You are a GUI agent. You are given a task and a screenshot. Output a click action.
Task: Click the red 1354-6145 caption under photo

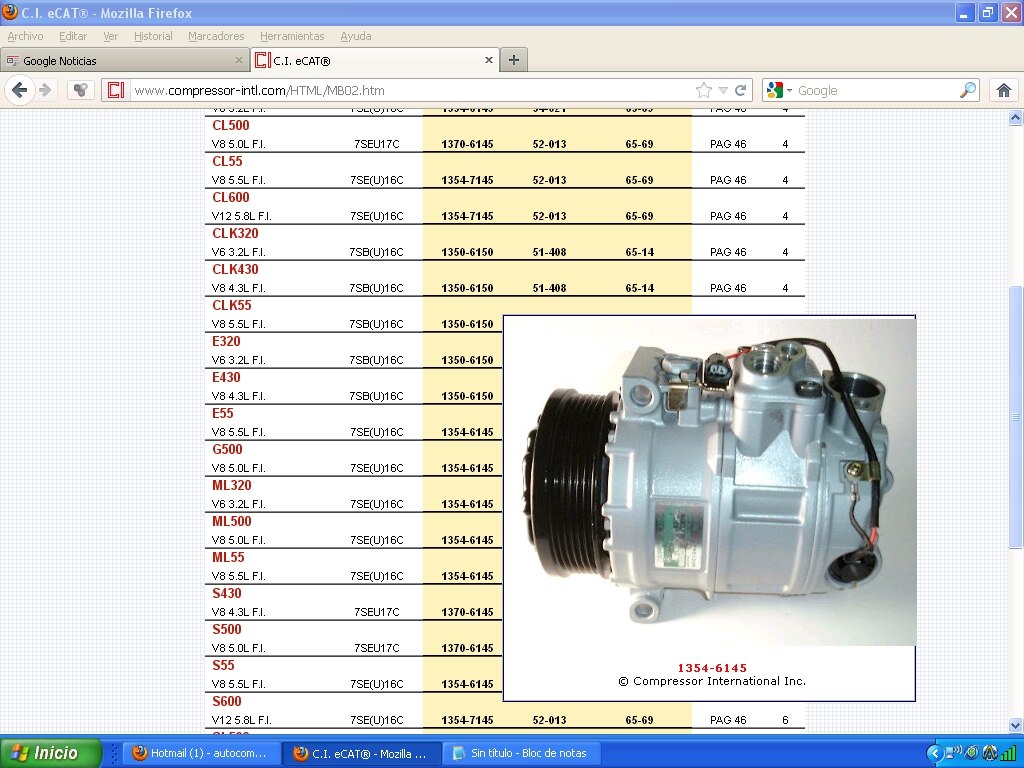coord(712,668)
